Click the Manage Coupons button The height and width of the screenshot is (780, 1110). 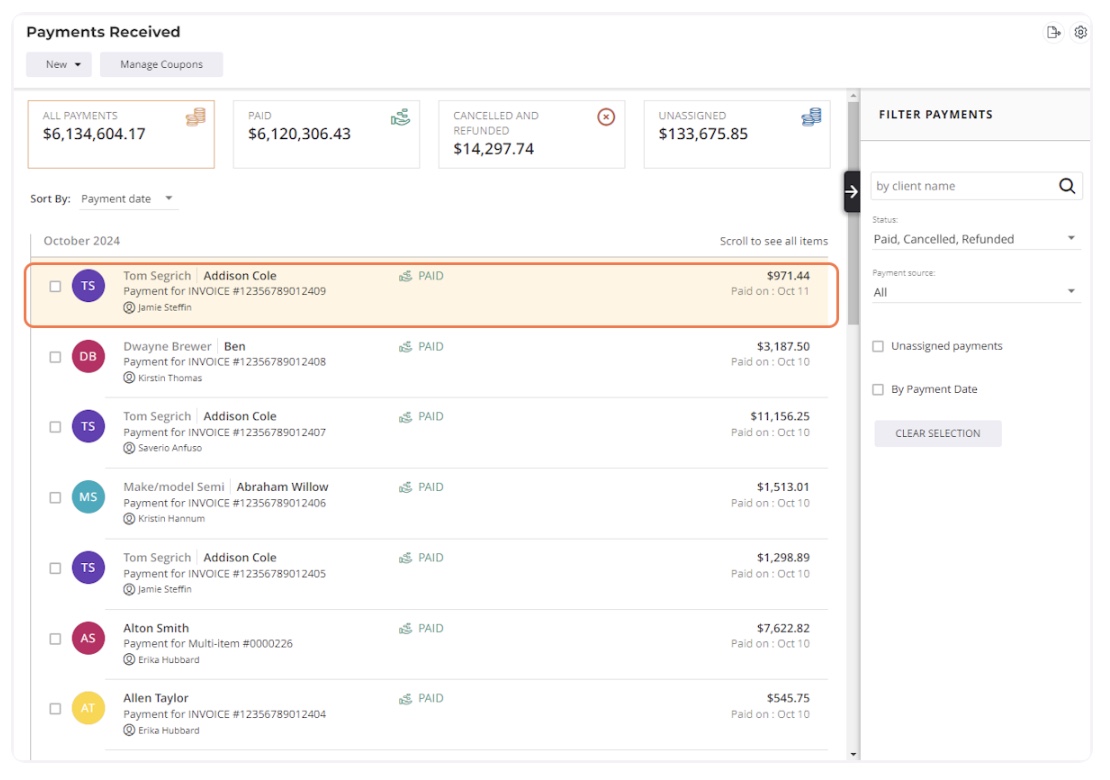pos(161,64)
